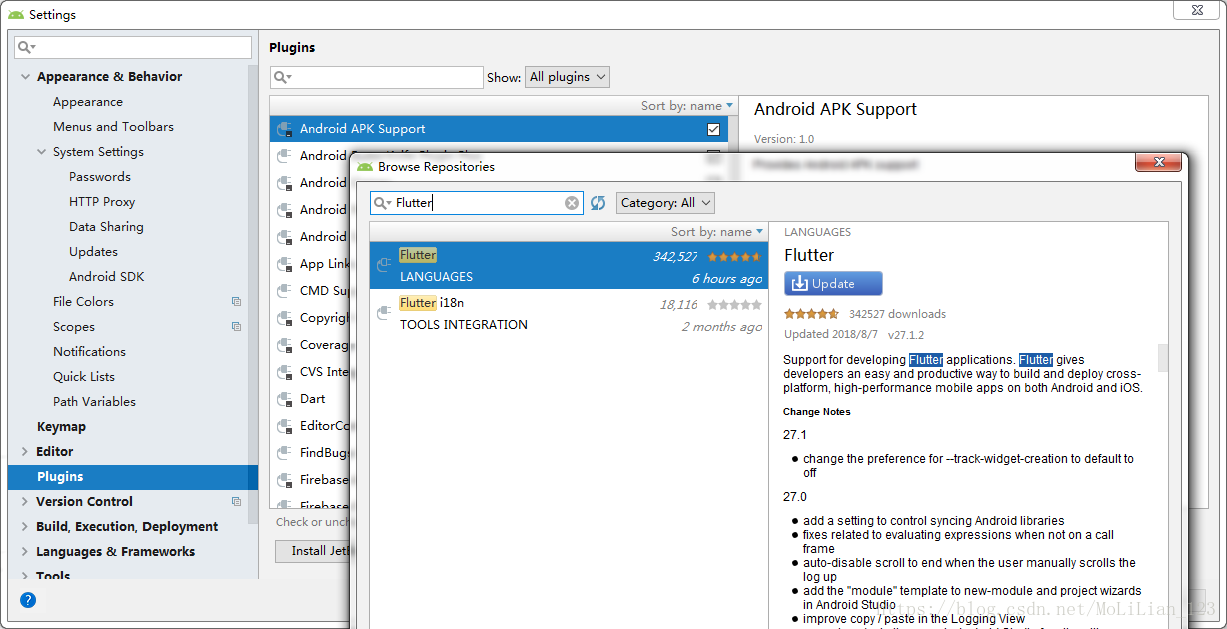Open Data Sharing settings
This screenshot has width=1227, height=629.
(x=106, y=227)
